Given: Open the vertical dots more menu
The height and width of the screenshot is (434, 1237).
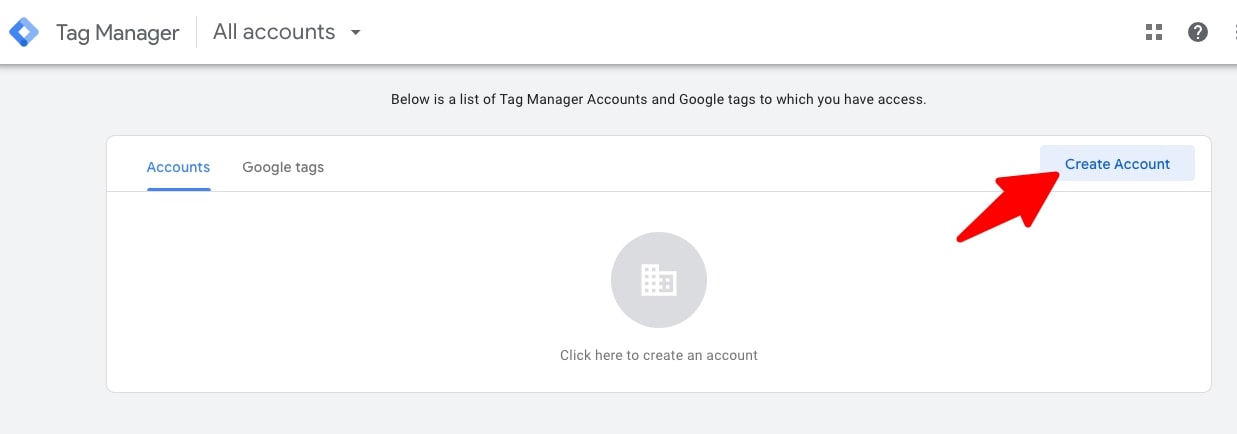Looking at the screenshot, I should [1233, 32].
